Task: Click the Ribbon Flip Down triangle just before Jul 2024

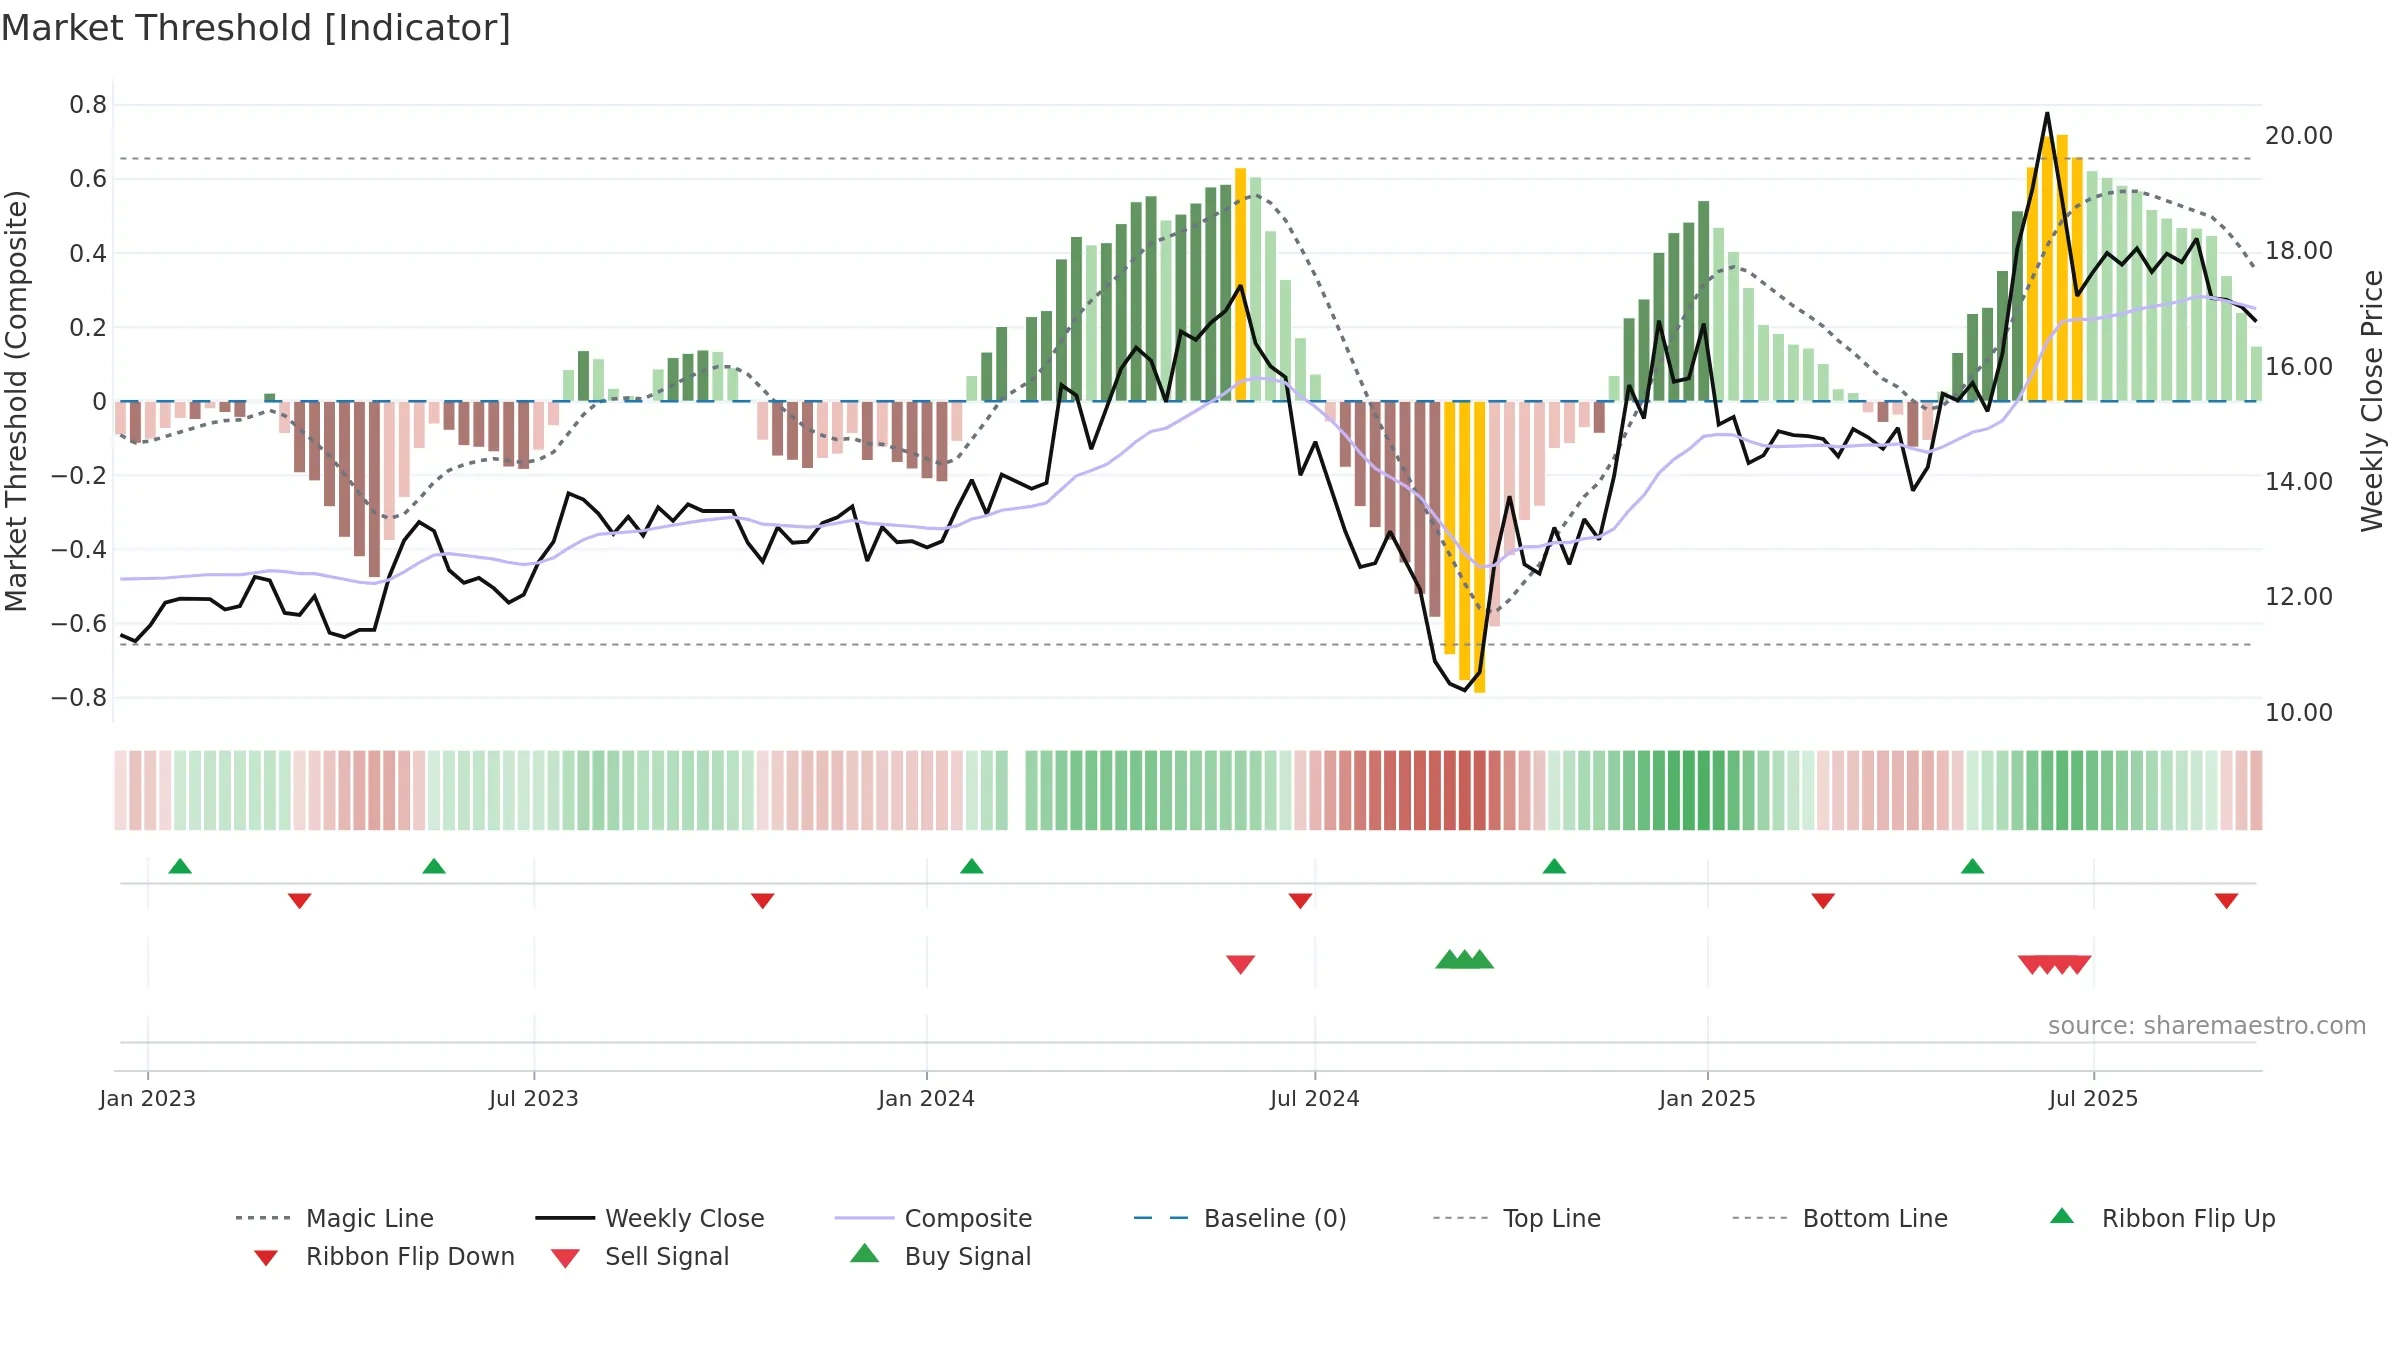Action: [x=1300, y=900]
